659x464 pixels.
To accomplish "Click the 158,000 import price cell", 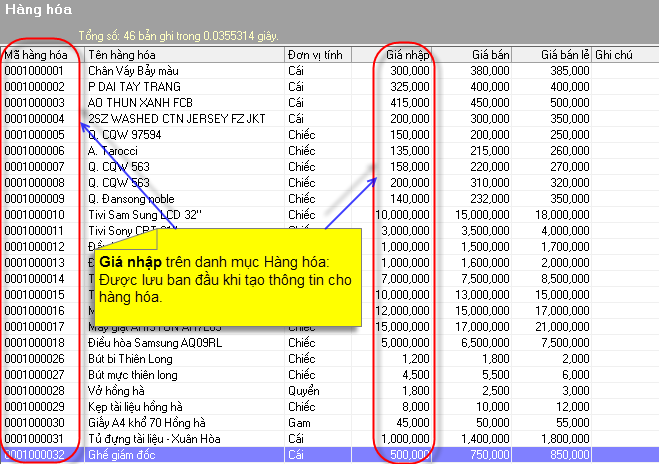I will [x=409, y=167].
